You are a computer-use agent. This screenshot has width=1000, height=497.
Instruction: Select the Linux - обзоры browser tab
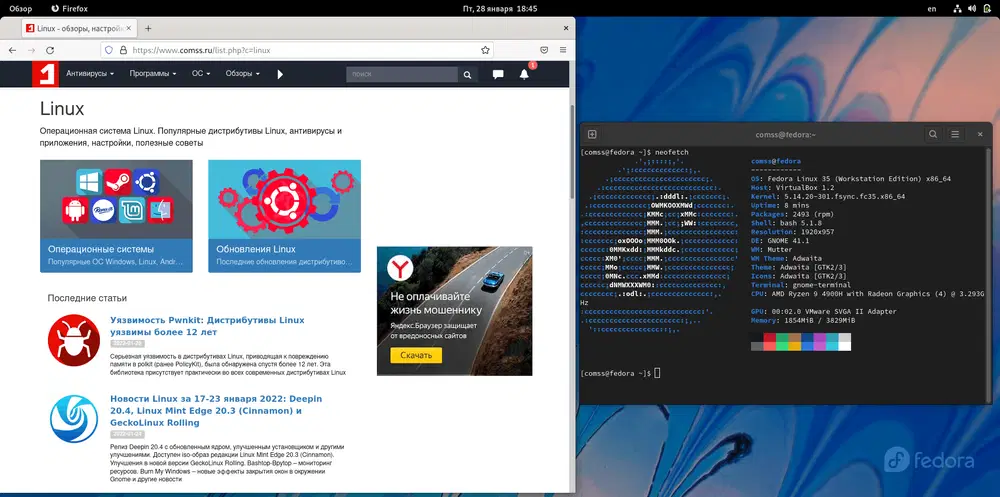79,28
